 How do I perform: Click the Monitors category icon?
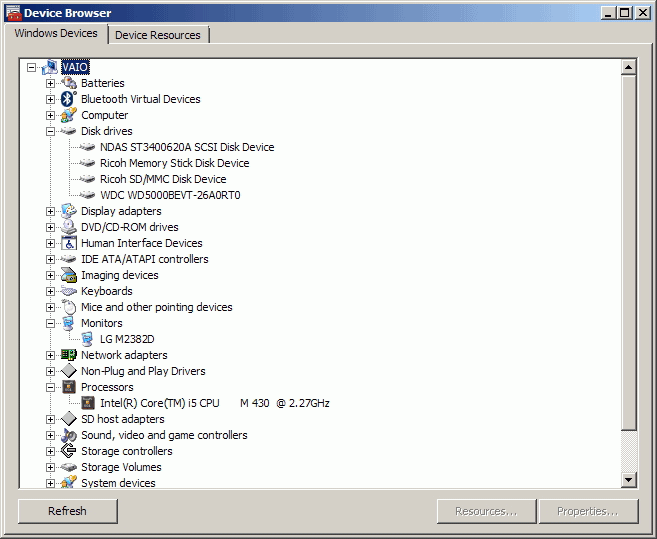(x=68, y=323)
